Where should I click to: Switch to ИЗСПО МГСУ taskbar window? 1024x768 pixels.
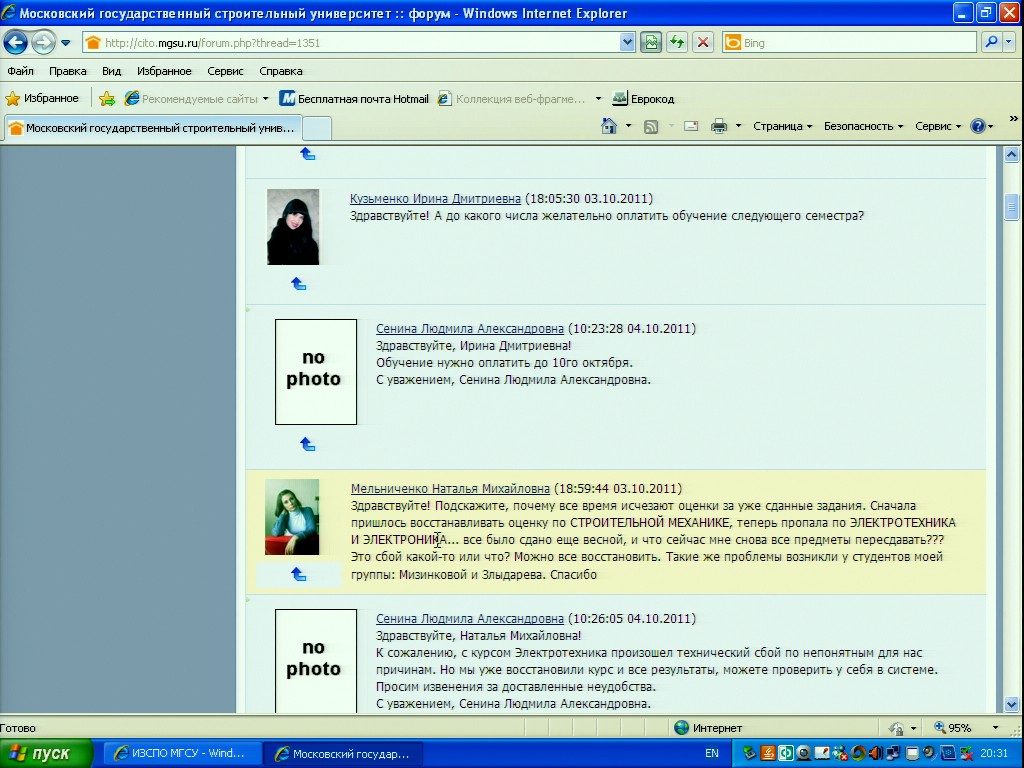pyautogui.click(x=180, y=754)
